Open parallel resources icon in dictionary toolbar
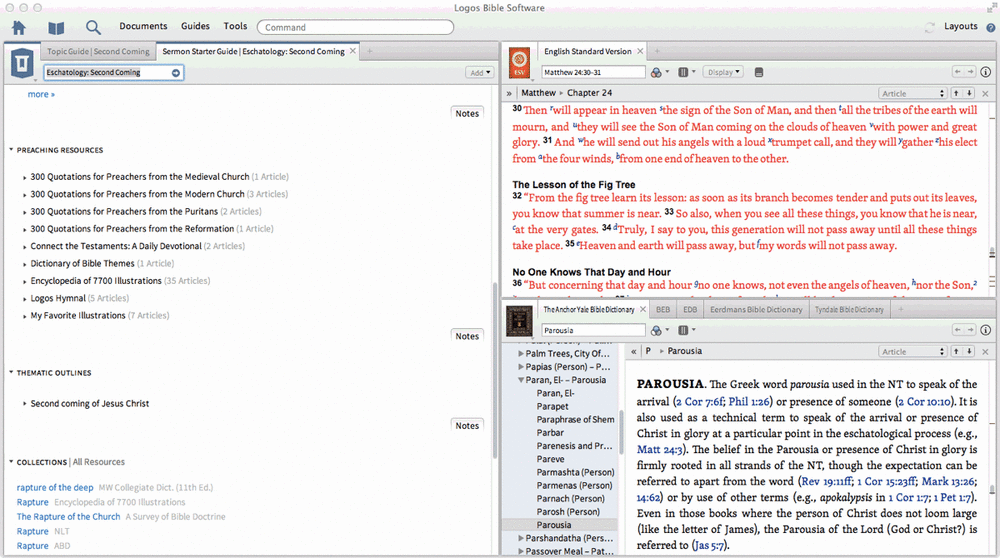This screenshot has width=1000, height=558. coord(656,330)
